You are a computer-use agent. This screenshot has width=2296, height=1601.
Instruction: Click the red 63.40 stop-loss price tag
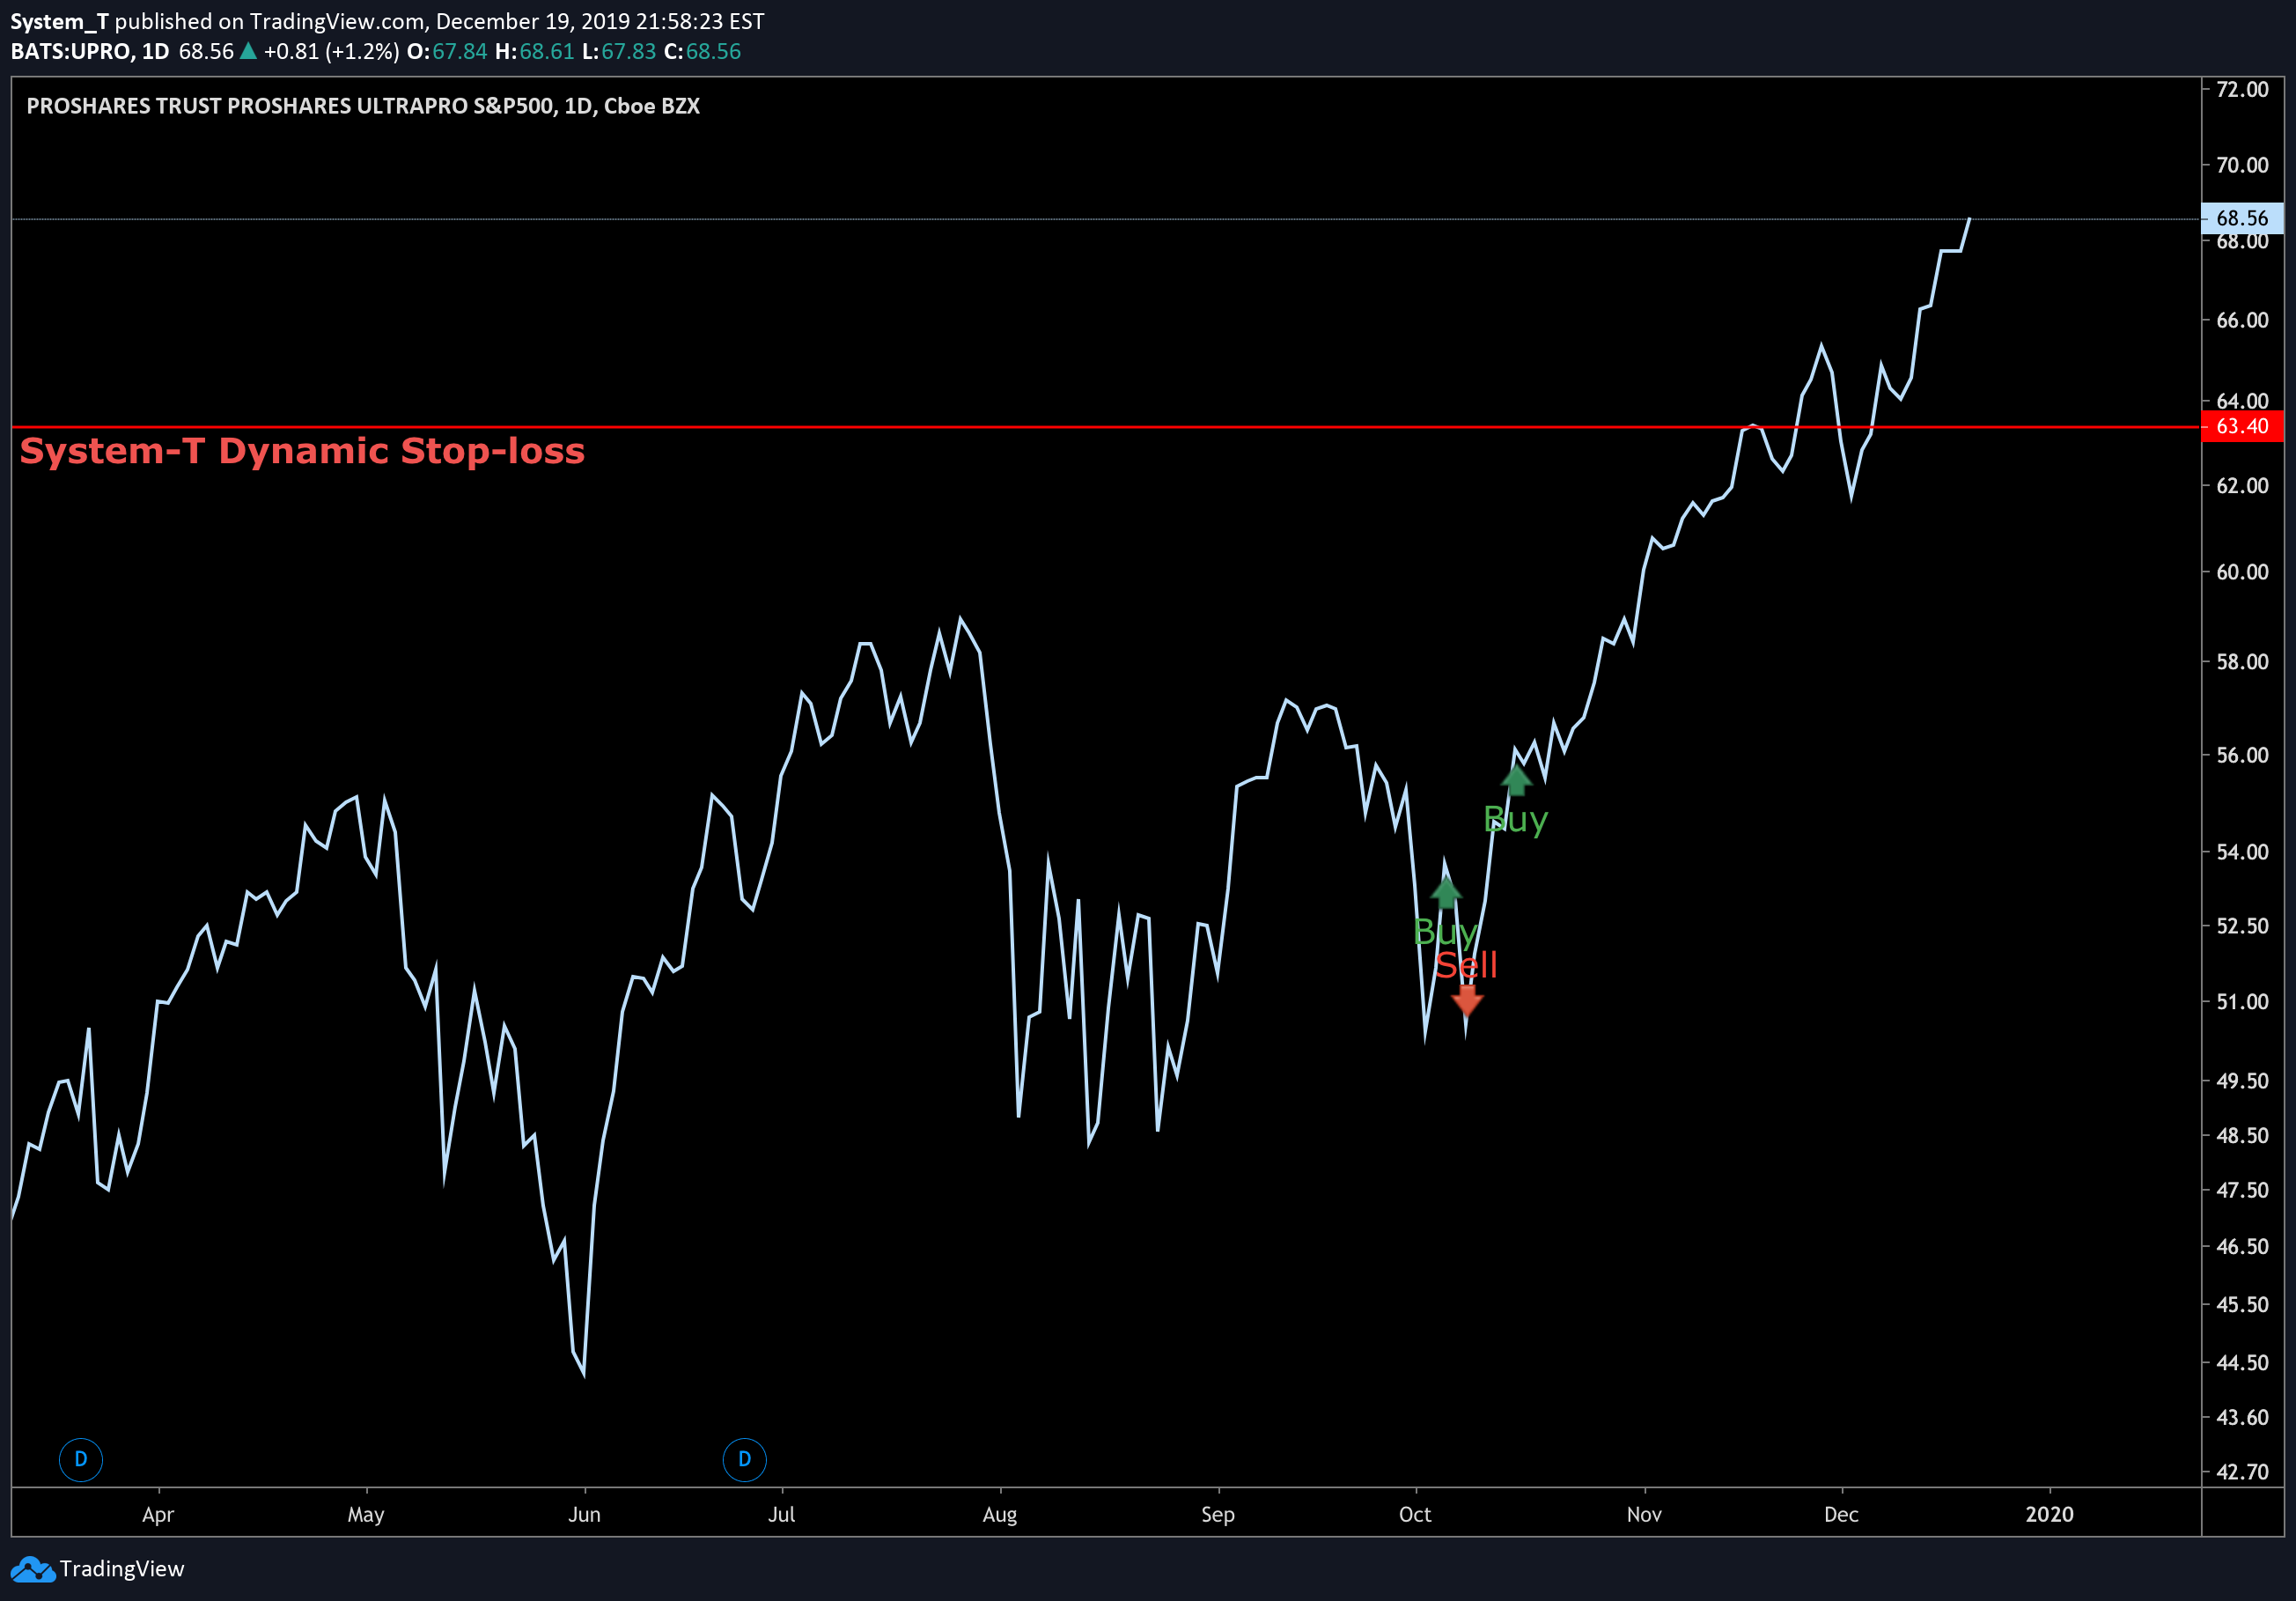click(x=2242, y=427)
